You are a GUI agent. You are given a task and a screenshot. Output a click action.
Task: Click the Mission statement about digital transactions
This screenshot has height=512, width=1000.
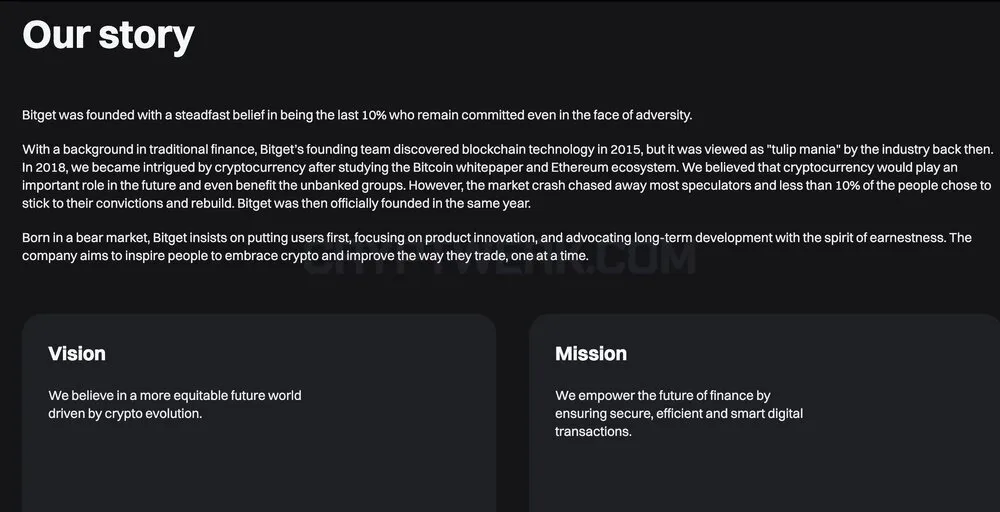pos(679,414)
